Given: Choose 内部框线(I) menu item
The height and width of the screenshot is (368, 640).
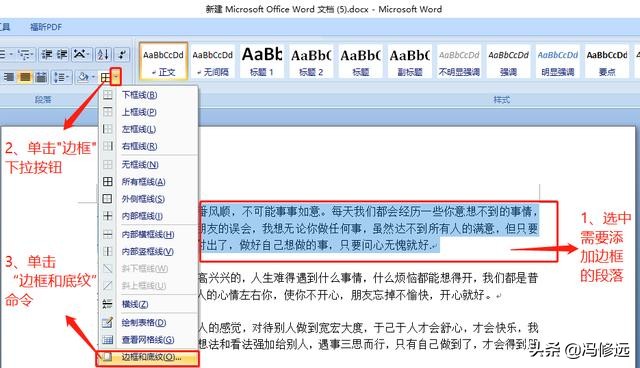Looking at the screenshot, I should point(149,216).
